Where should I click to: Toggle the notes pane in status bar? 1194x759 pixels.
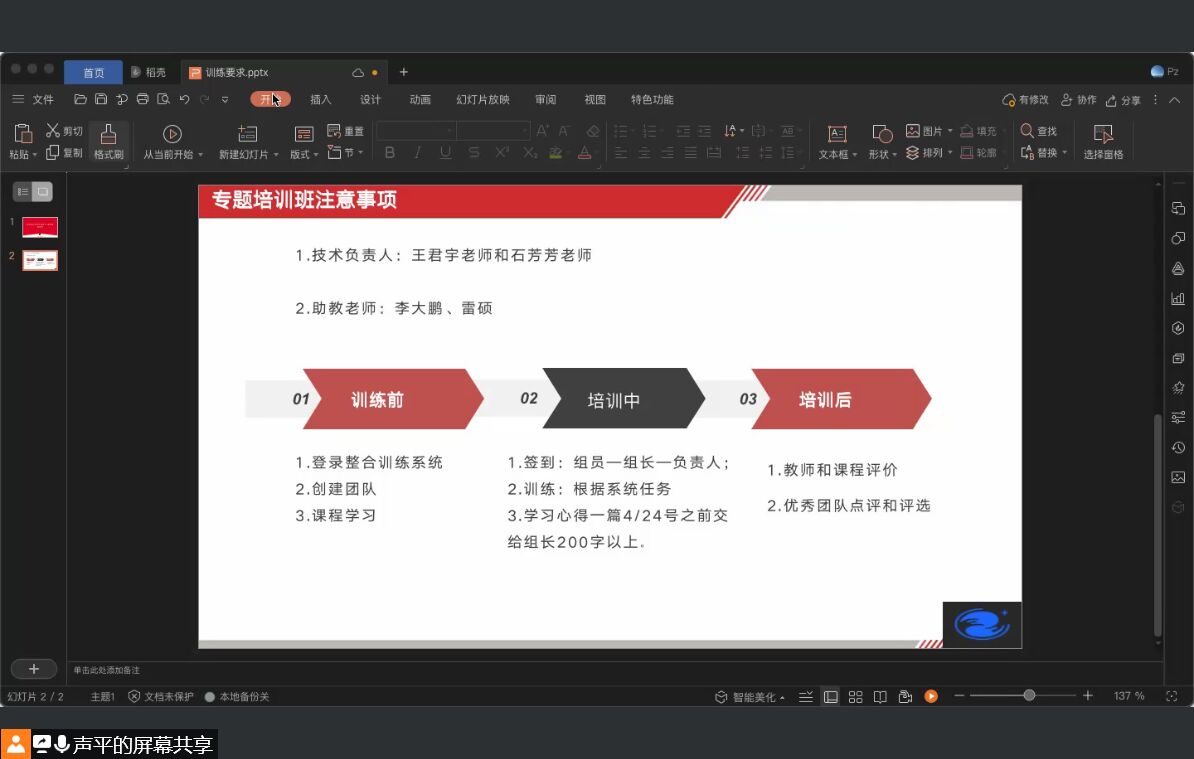(806, 697)
